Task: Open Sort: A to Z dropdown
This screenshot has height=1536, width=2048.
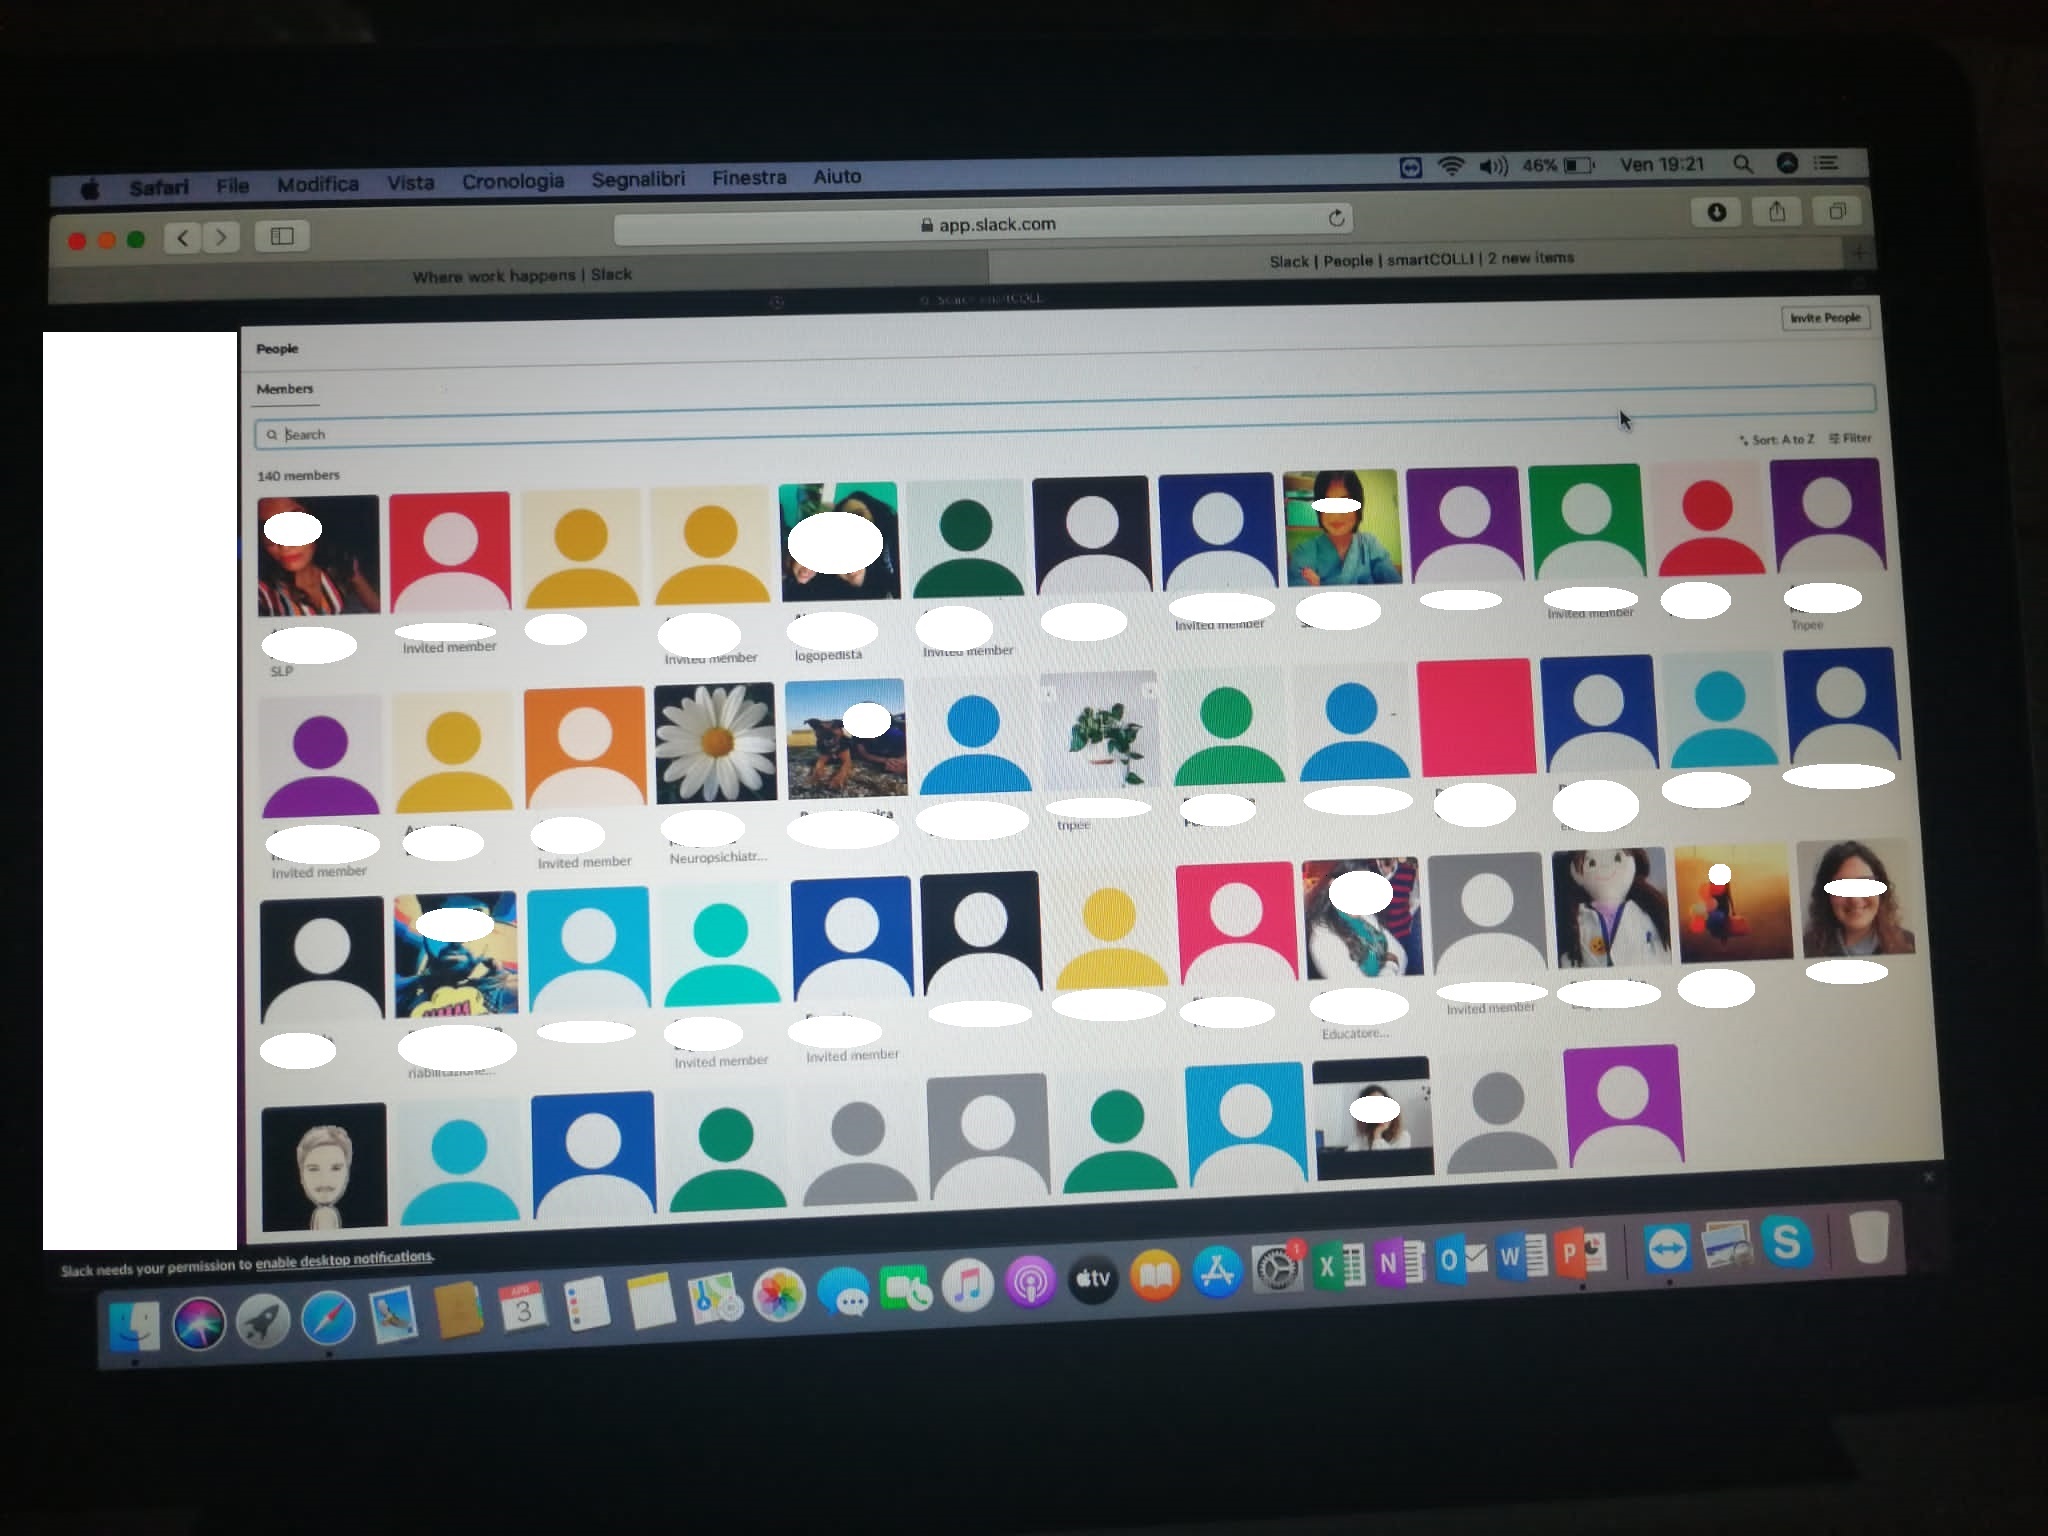Action: tap(1777, 439)
